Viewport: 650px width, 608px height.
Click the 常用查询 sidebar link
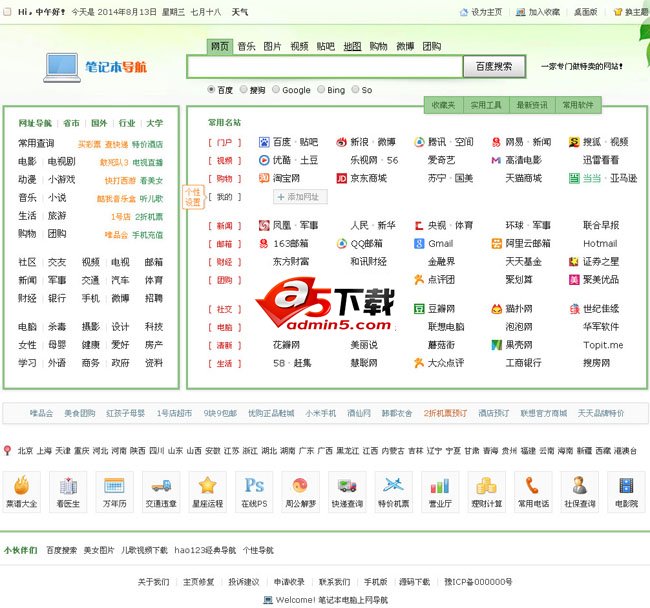[36, 143]
